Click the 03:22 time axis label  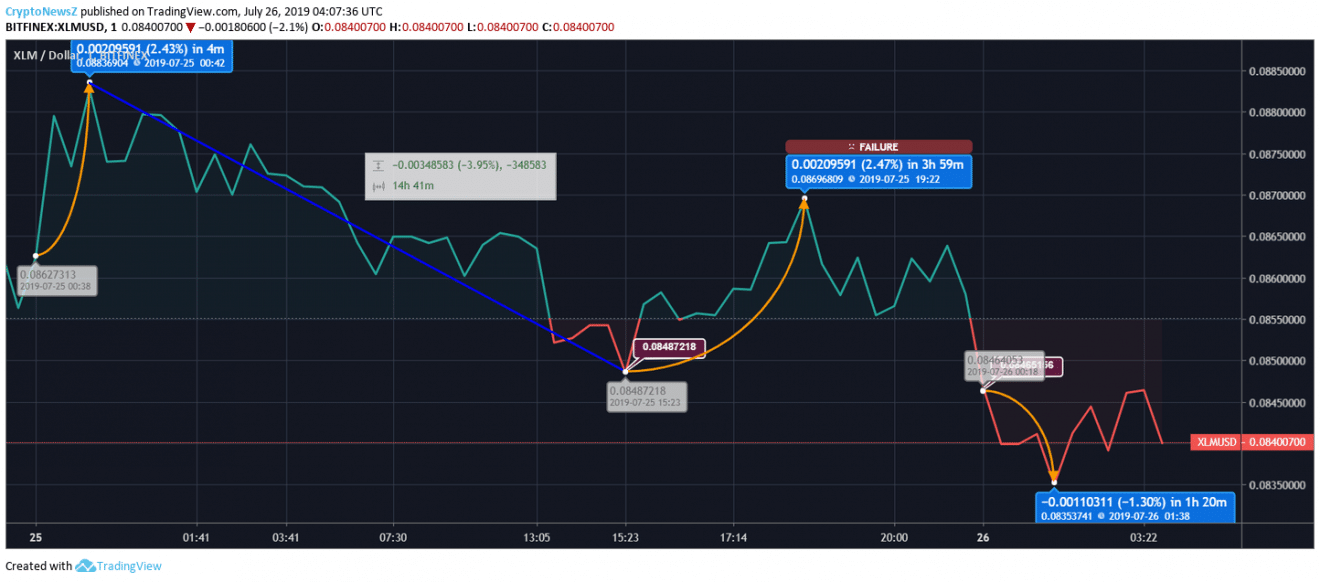(x=1144, y=537)
